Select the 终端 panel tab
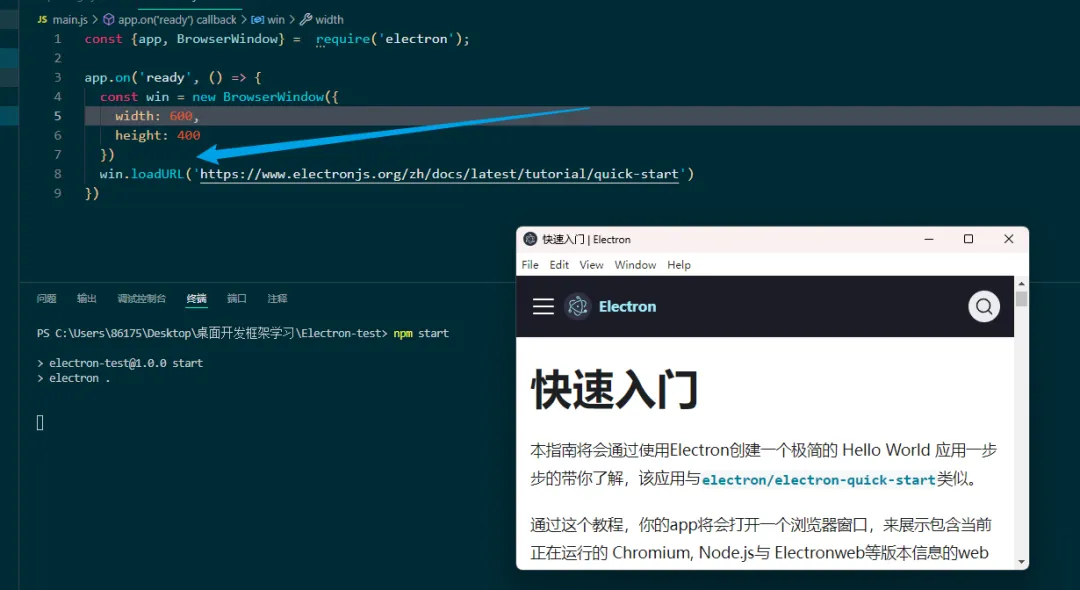 point(196,299)
